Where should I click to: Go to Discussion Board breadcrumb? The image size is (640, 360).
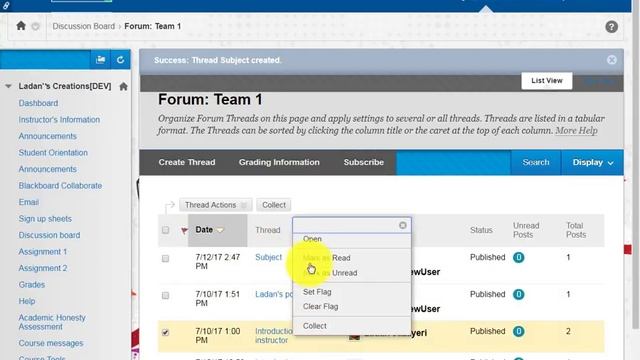click(x=84, y=26)
